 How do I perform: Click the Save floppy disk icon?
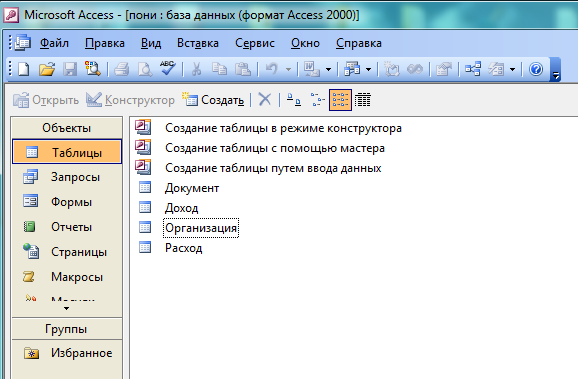point(70,69)
